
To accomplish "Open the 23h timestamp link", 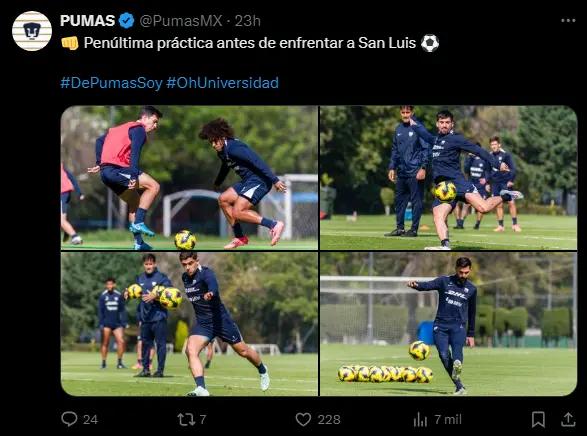I will coord(247,21).
